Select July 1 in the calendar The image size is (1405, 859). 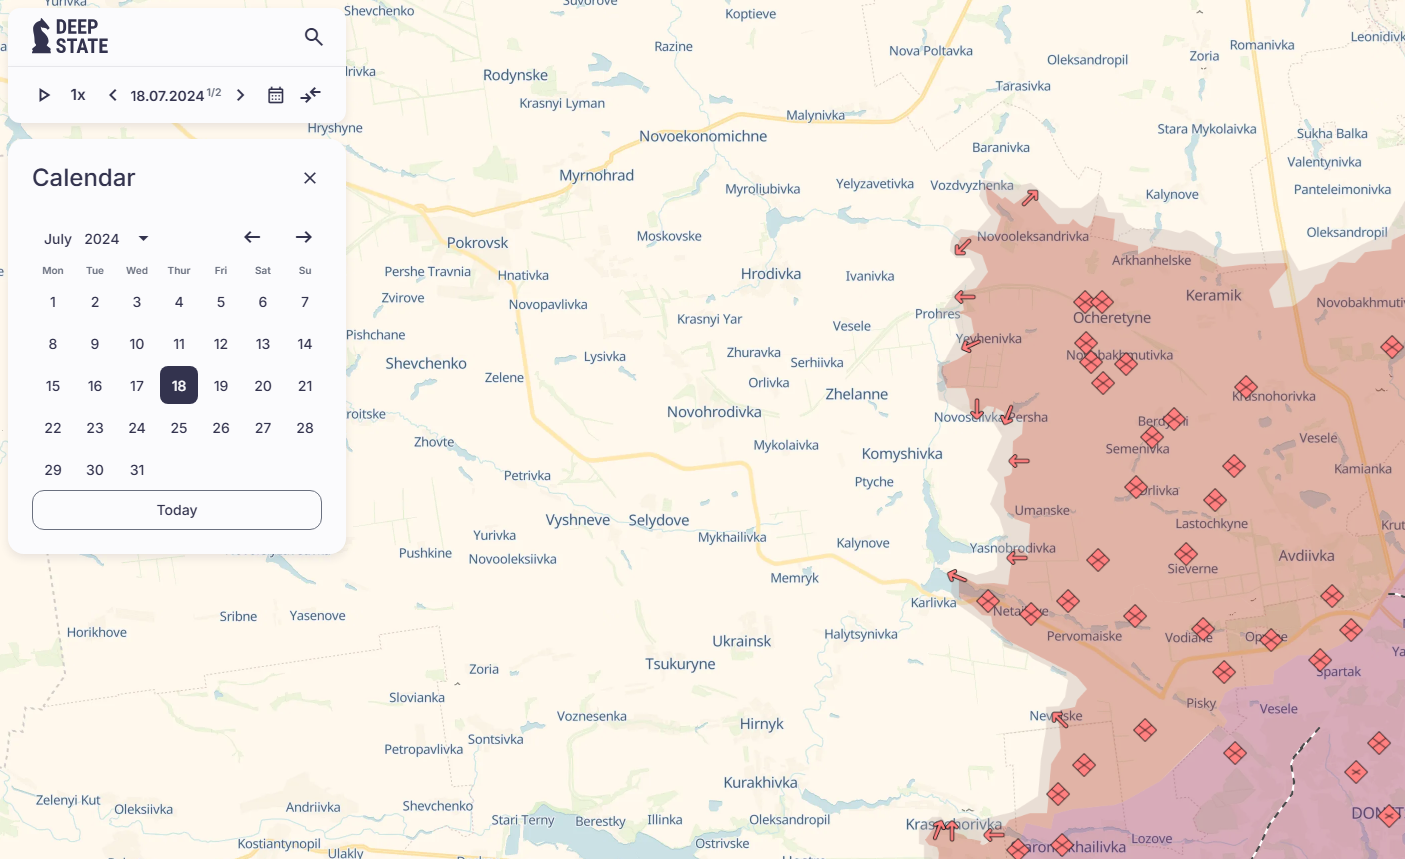(53, 302)
